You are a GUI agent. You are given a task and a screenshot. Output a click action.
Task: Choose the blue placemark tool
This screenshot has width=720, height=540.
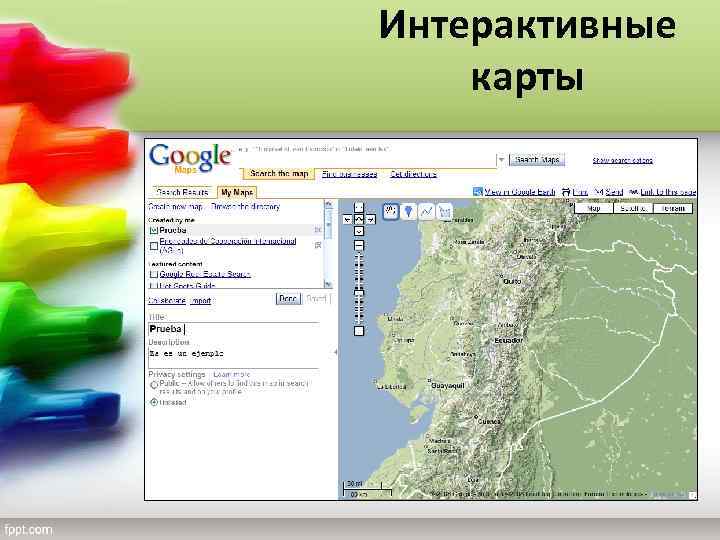[x=408, y=212]
